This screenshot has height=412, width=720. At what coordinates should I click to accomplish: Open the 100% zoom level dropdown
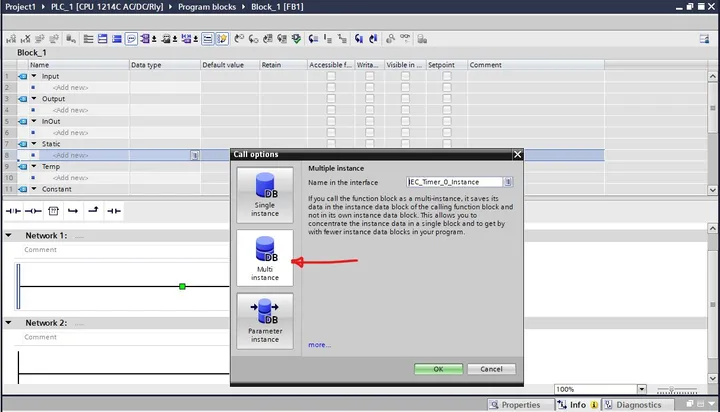point(641,389)
